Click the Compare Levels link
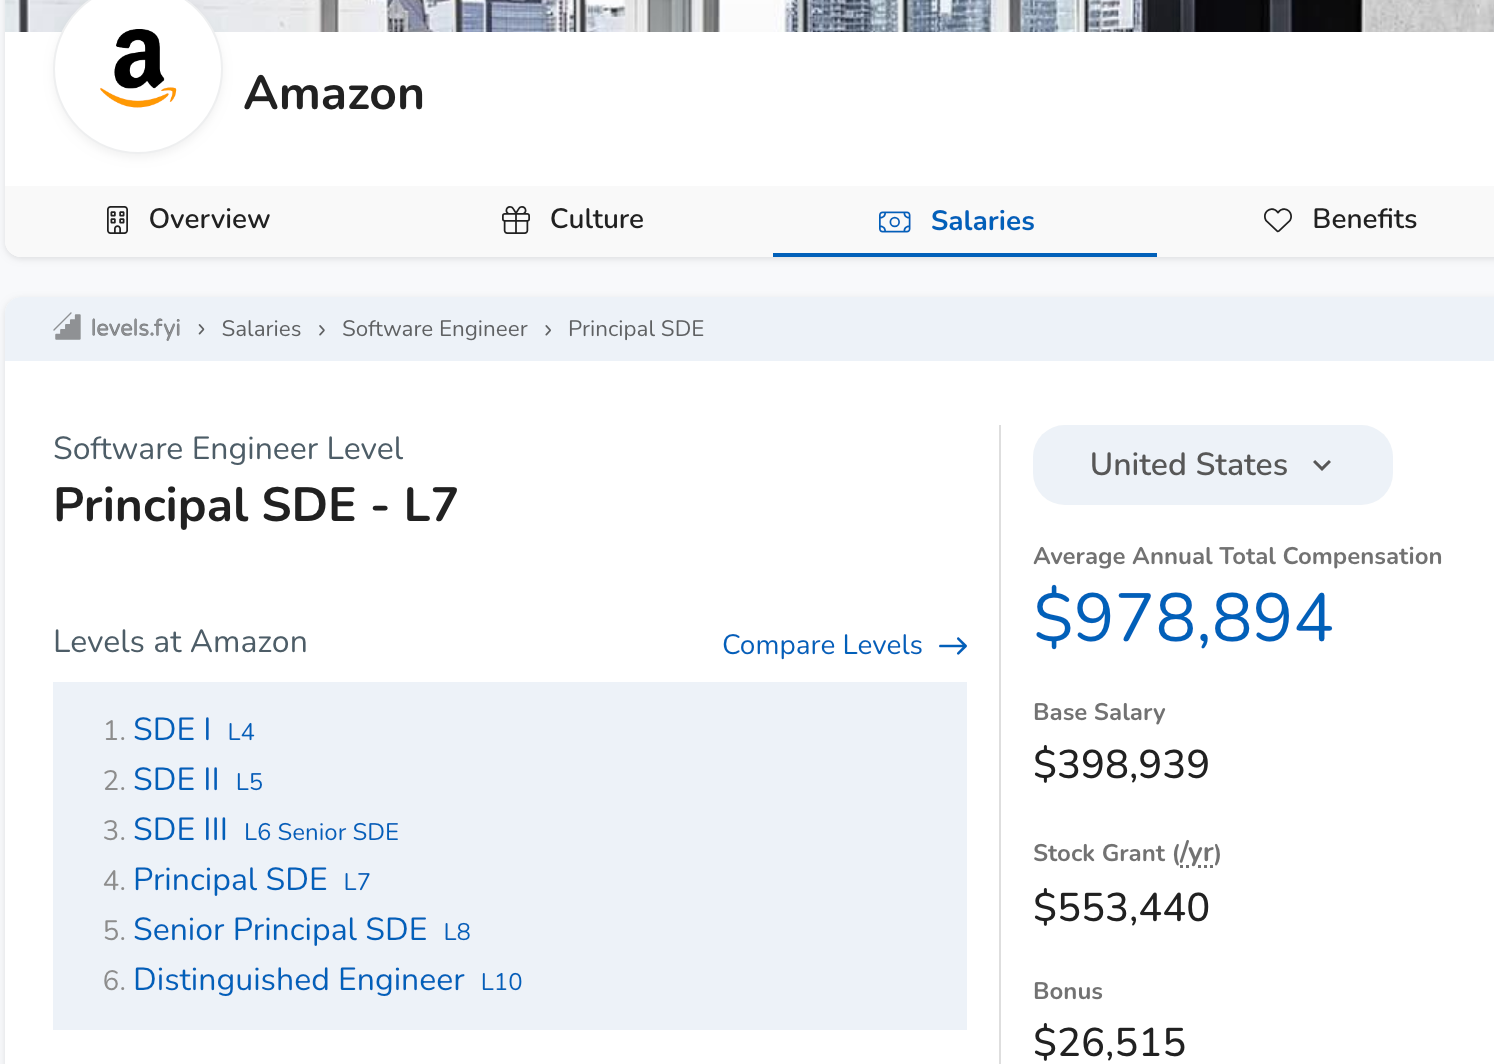This screenshot has height=1064, width=1494. coord(822,645)
